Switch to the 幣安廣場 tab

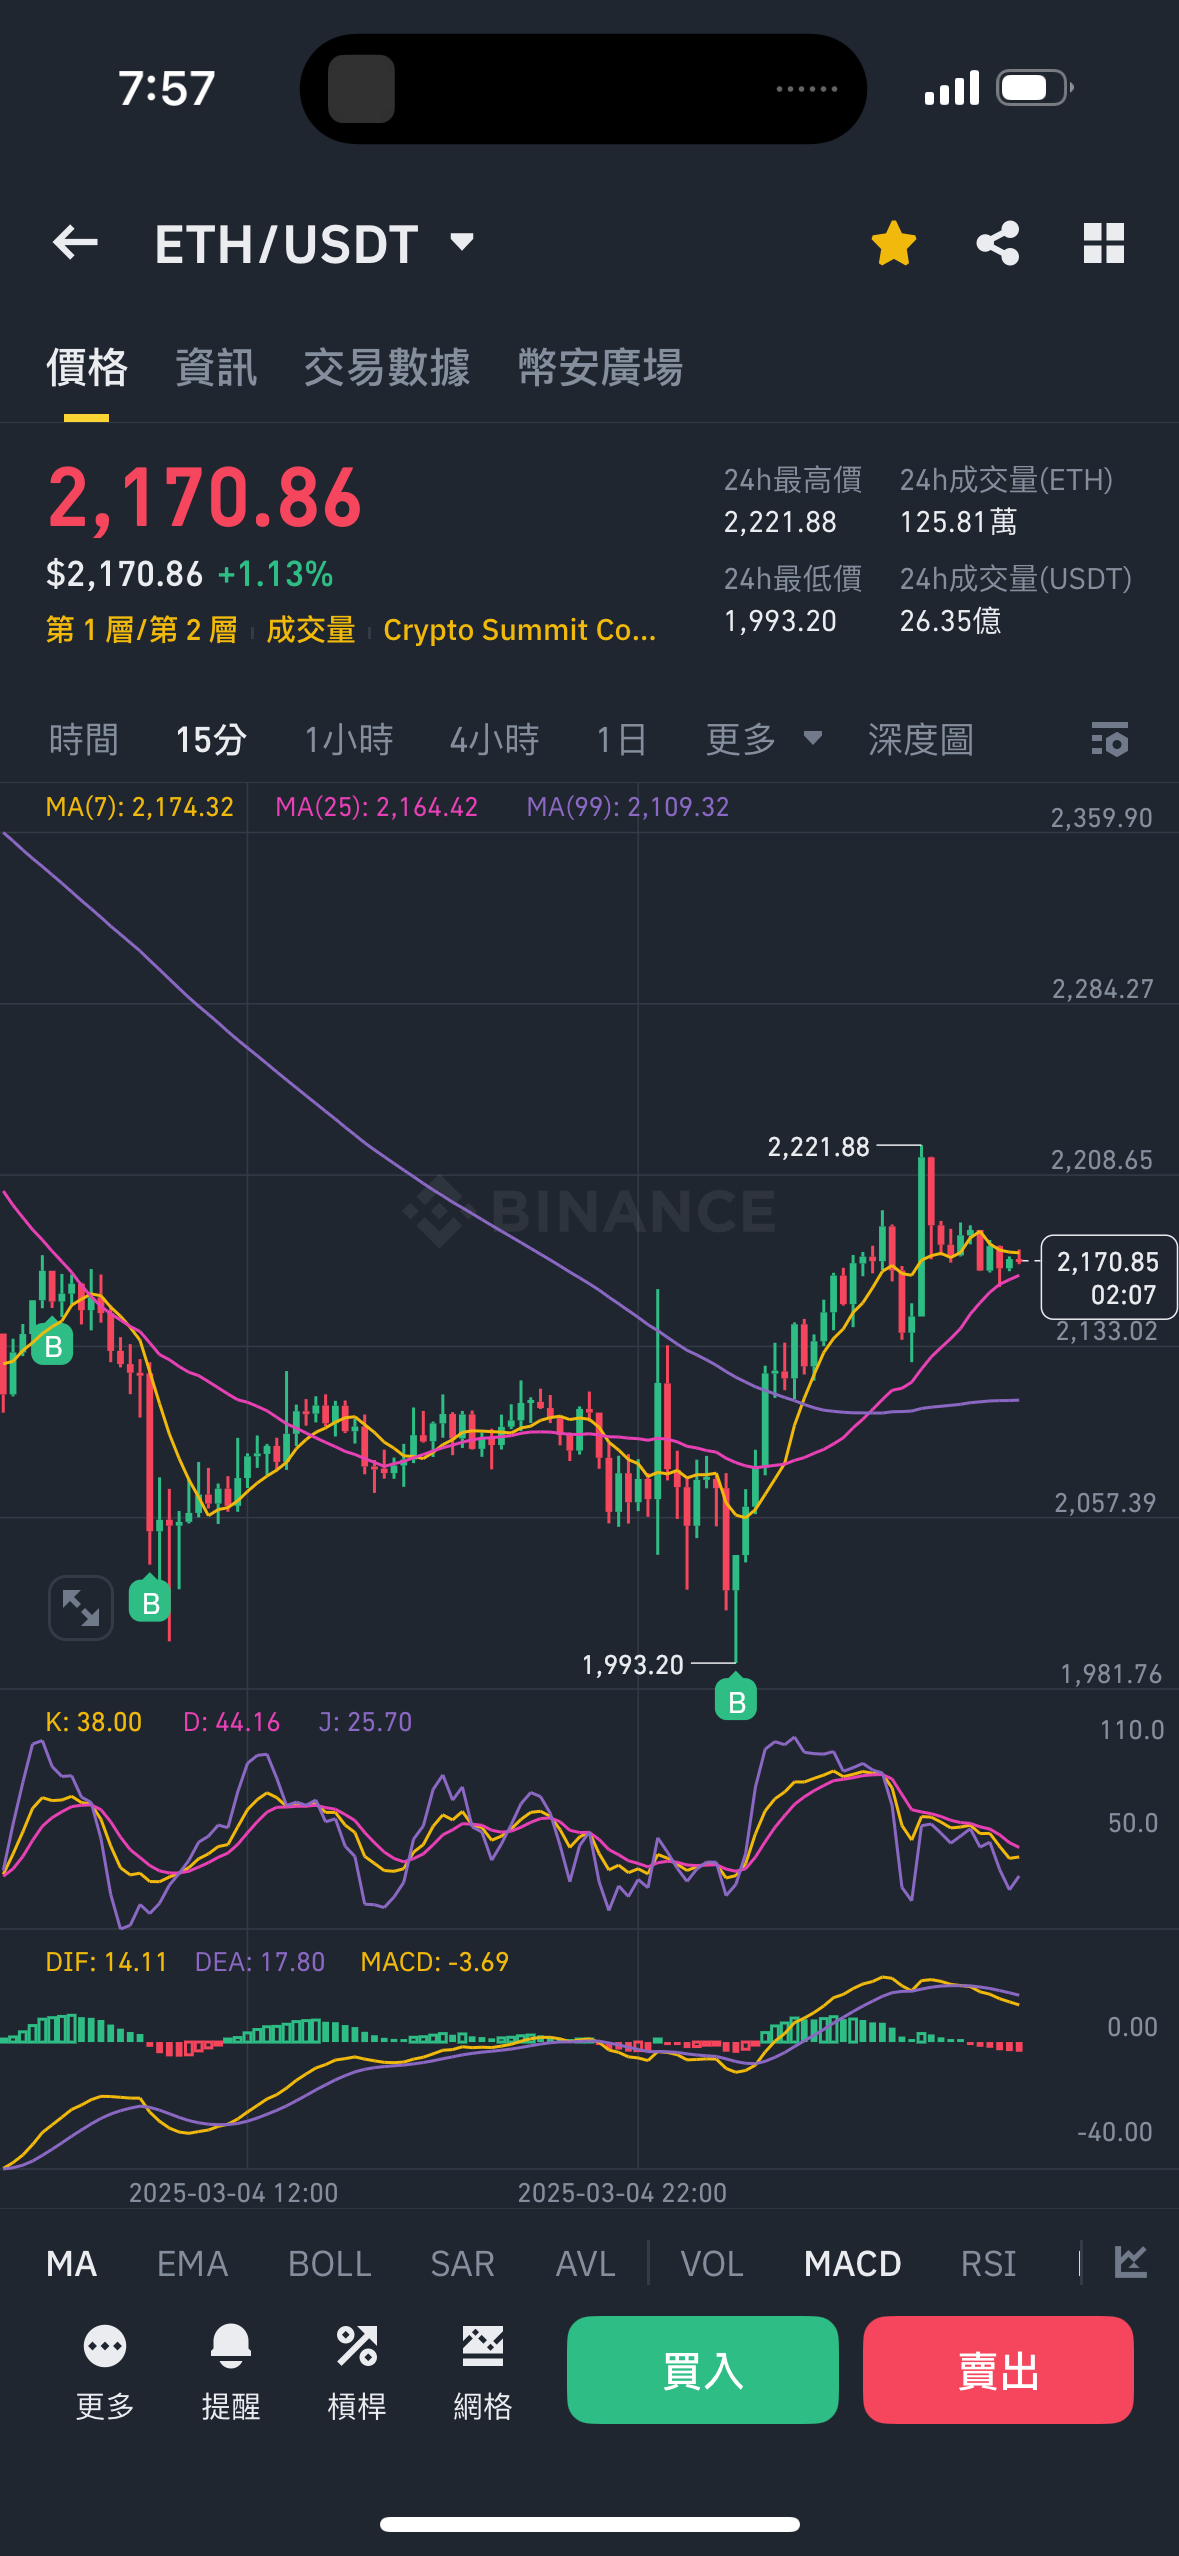coord(600,368)
